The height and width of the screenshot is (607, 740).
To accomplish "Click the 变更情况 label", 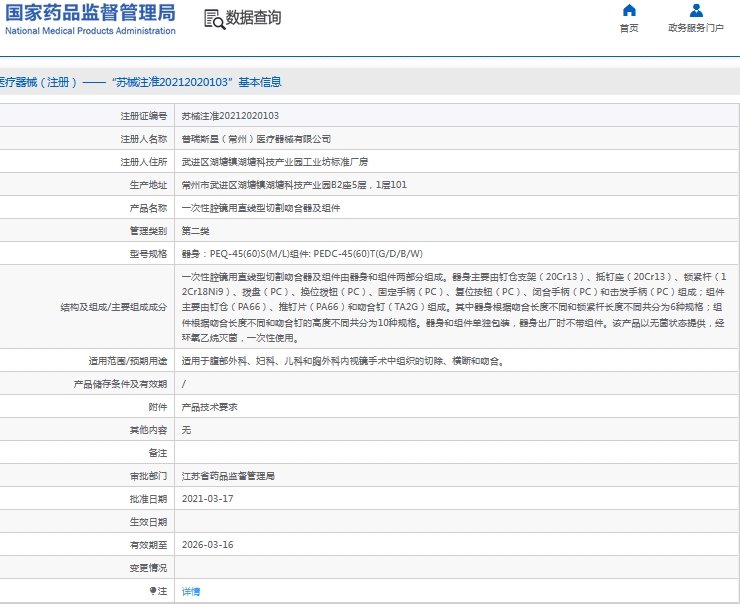I will coord(149,568).
